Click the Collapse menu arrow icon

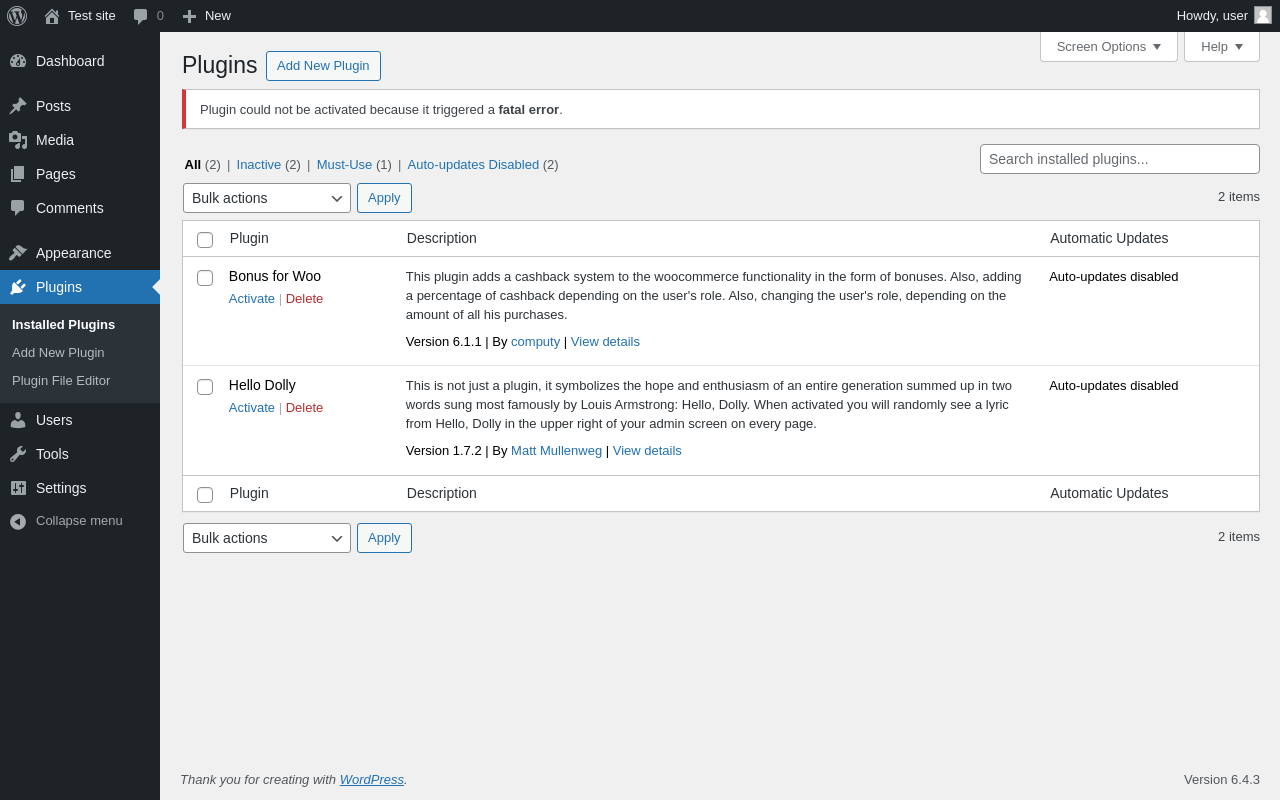click(18, 521)
